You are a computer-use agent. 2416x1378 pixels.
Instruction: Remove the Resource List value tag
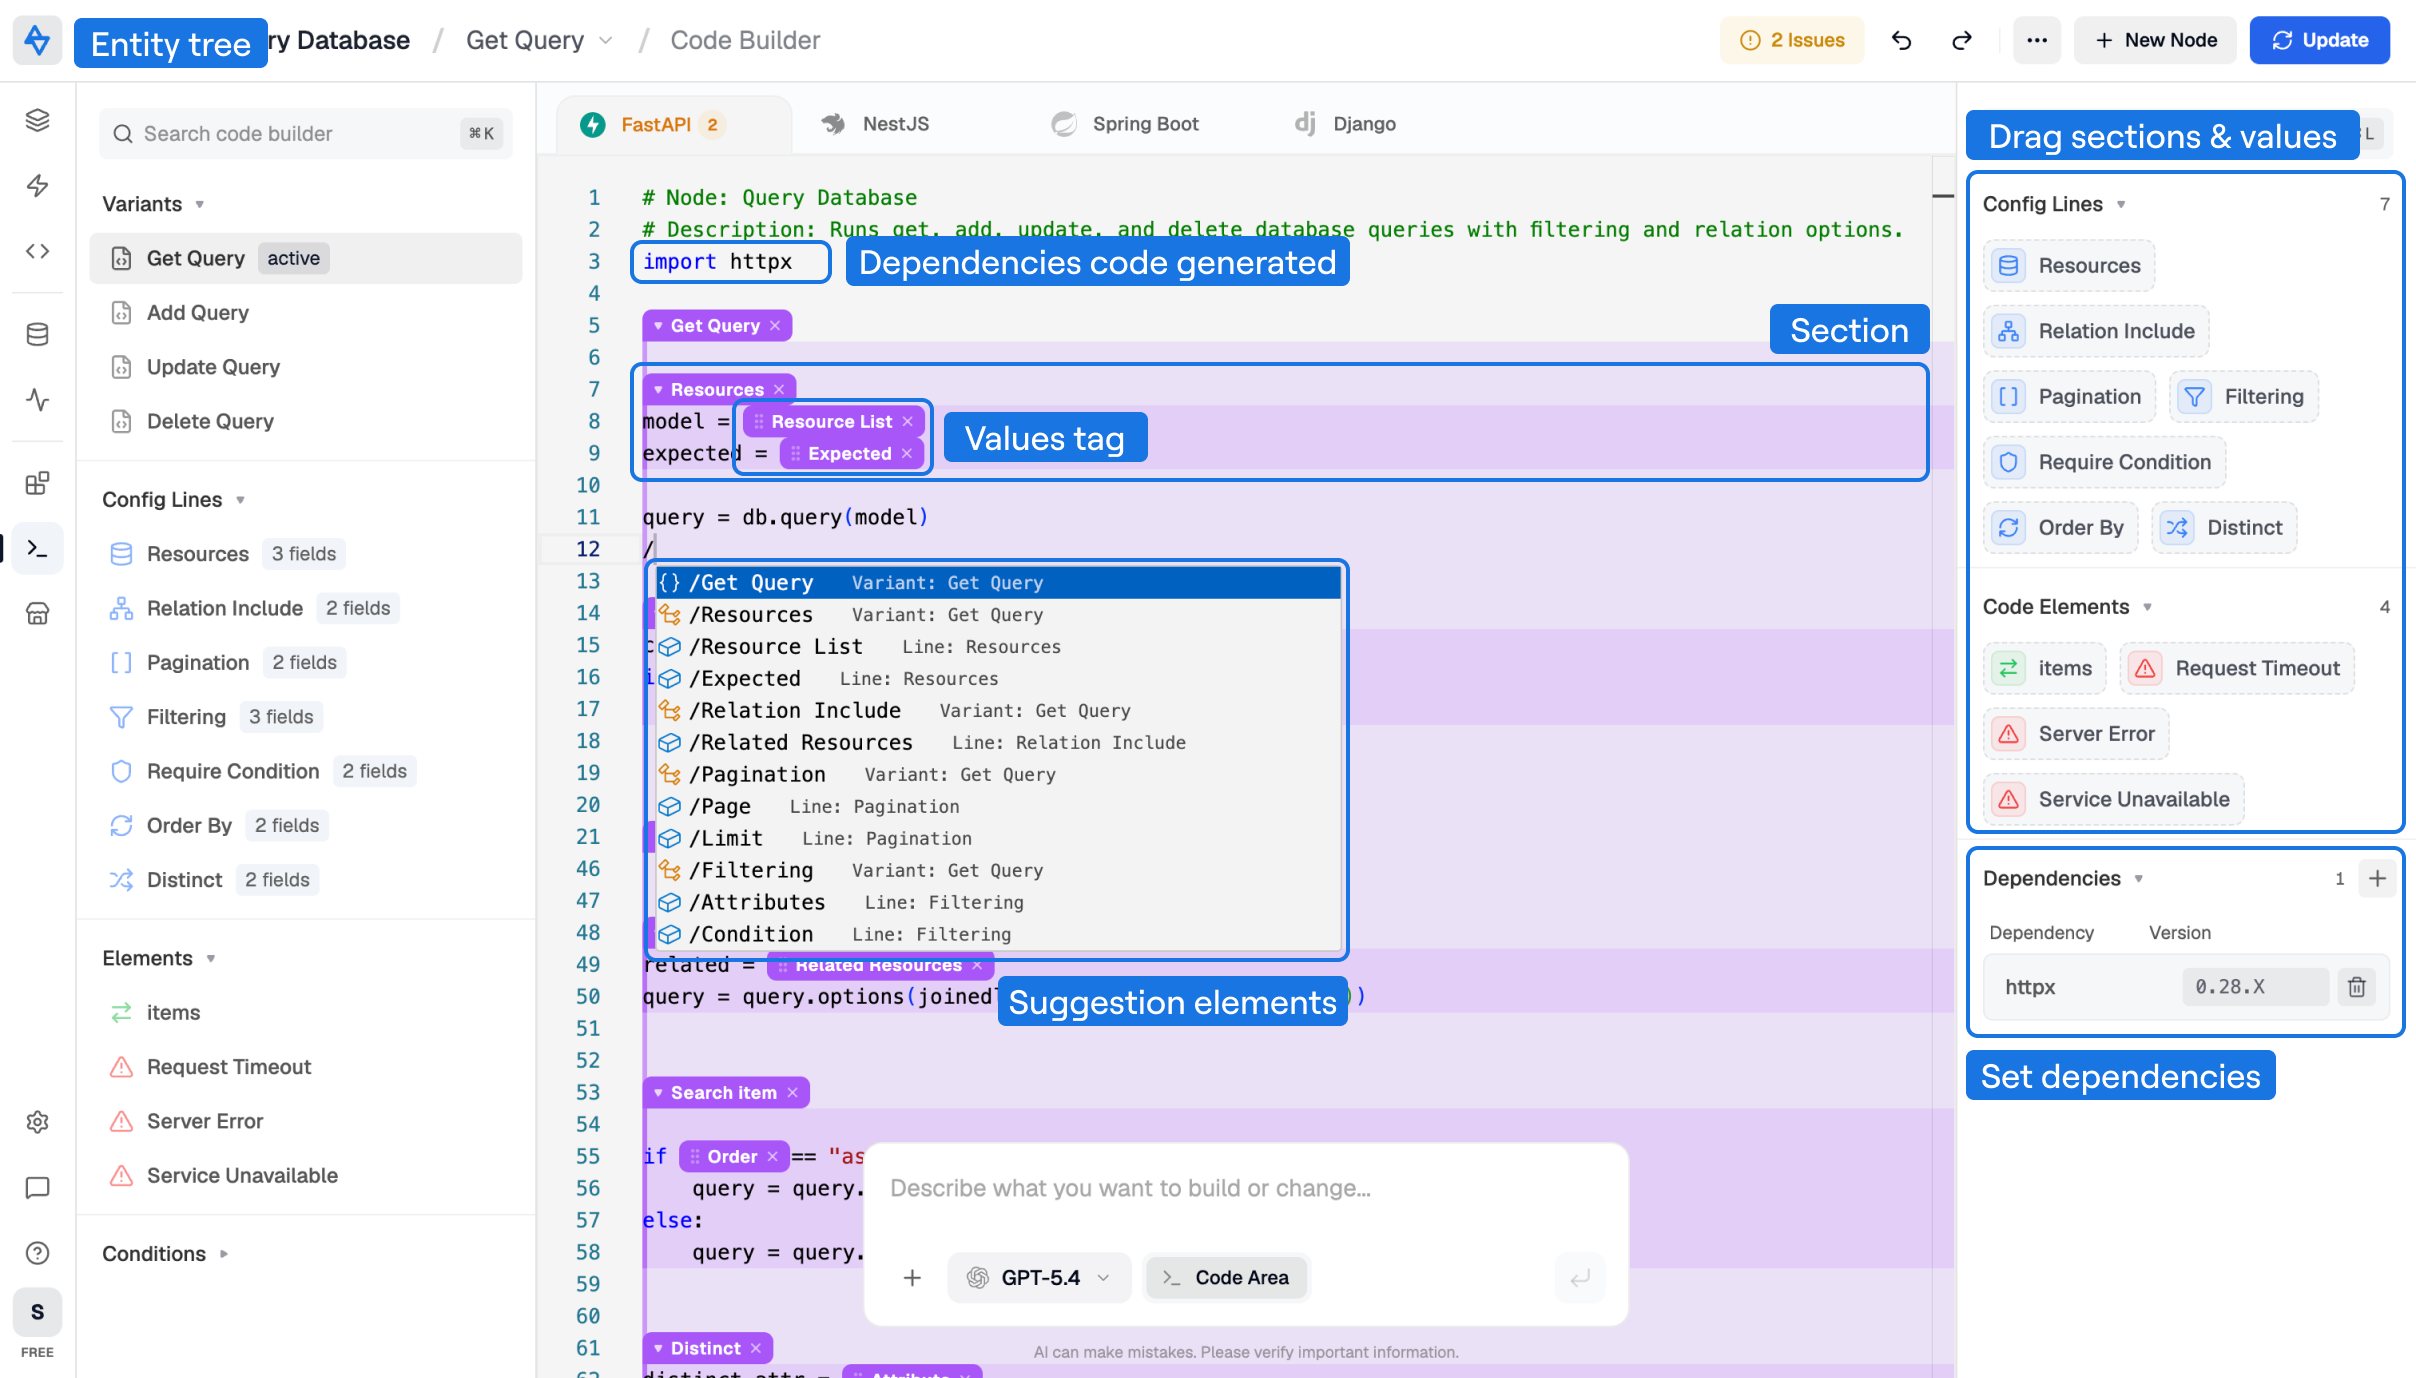click(x=908, y=422)
